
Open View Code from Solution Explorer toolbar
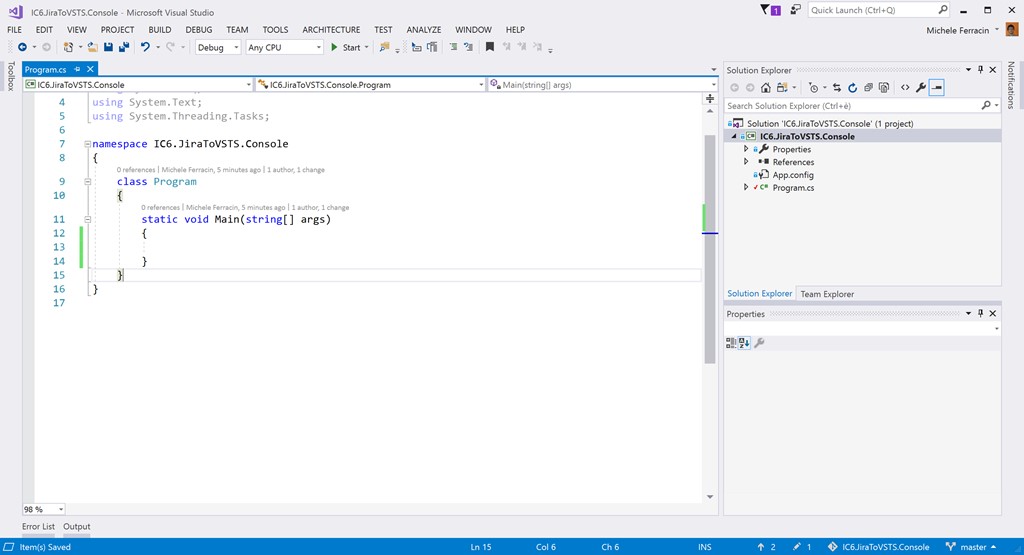904,88
